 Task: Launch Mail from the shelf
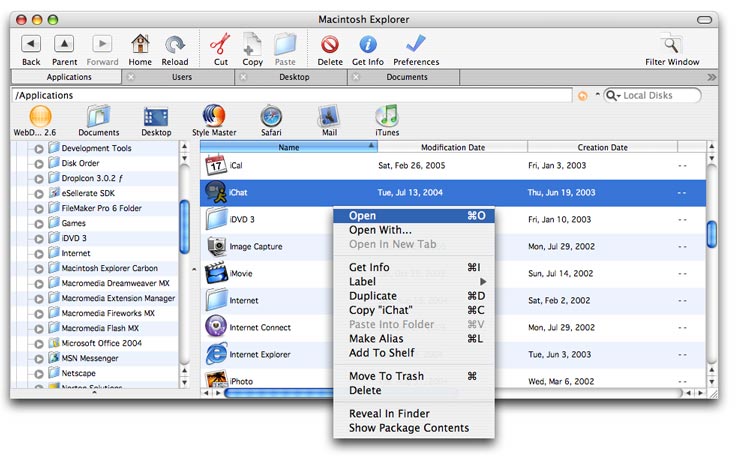329,116
